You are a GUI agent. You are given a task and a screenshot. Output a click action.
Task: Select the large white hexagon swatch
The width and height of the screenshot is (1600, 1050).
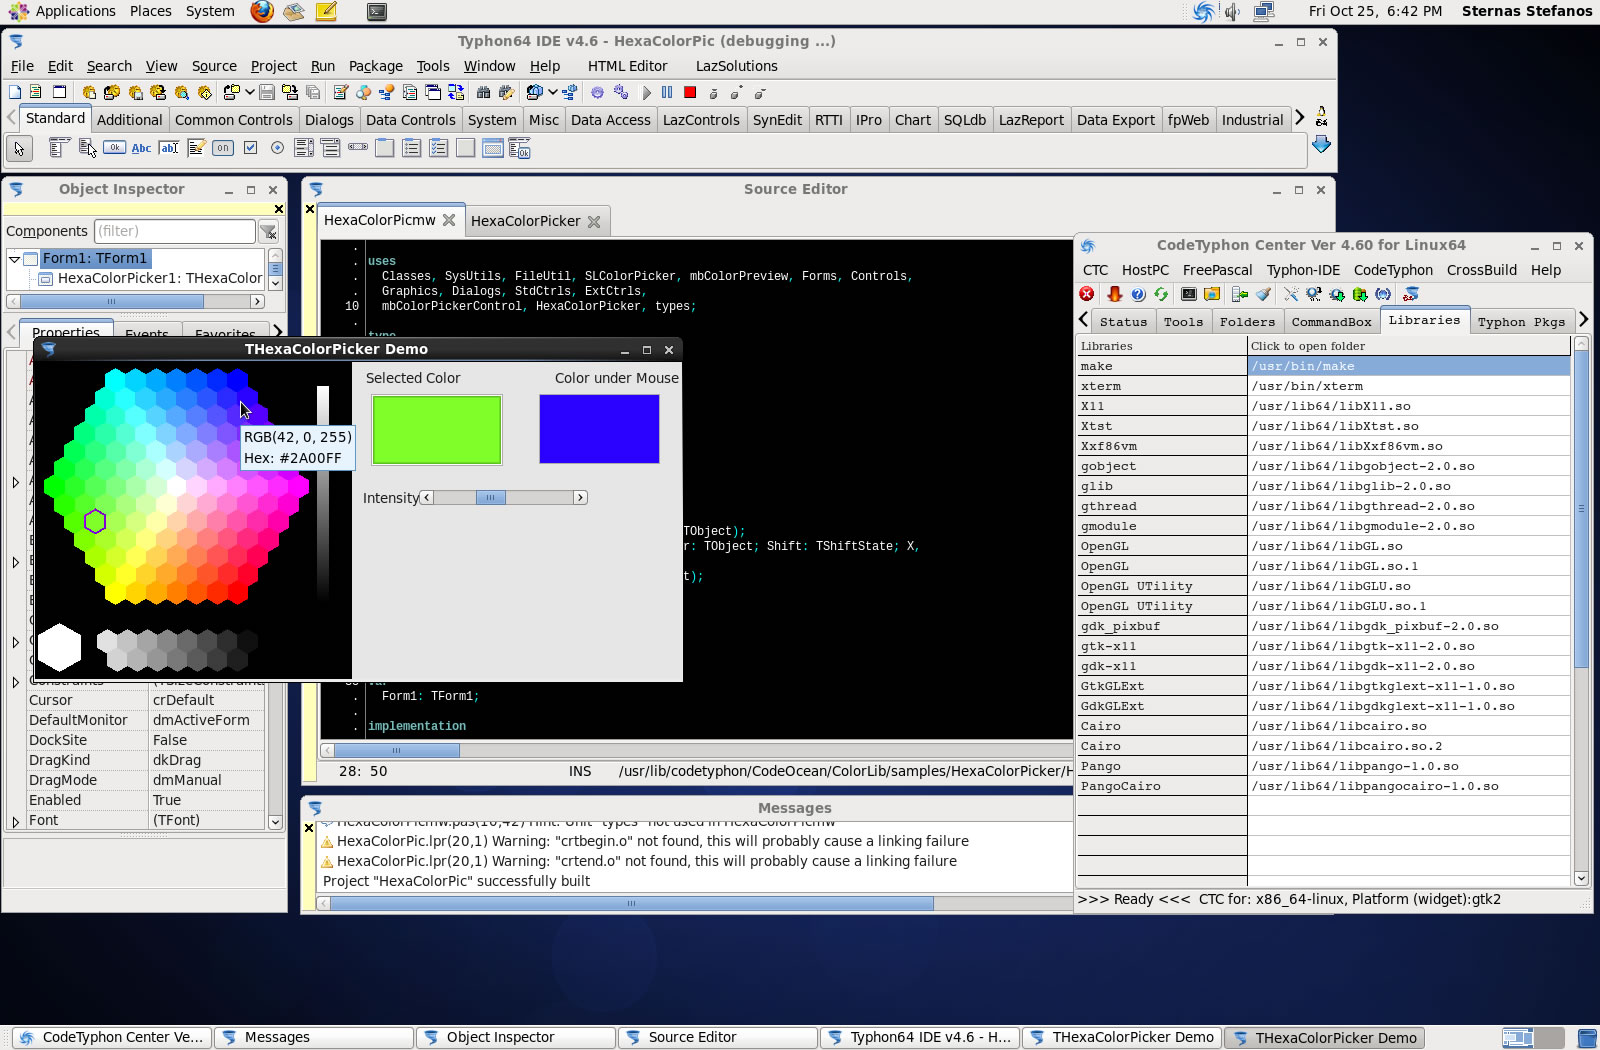coord(59,647)
